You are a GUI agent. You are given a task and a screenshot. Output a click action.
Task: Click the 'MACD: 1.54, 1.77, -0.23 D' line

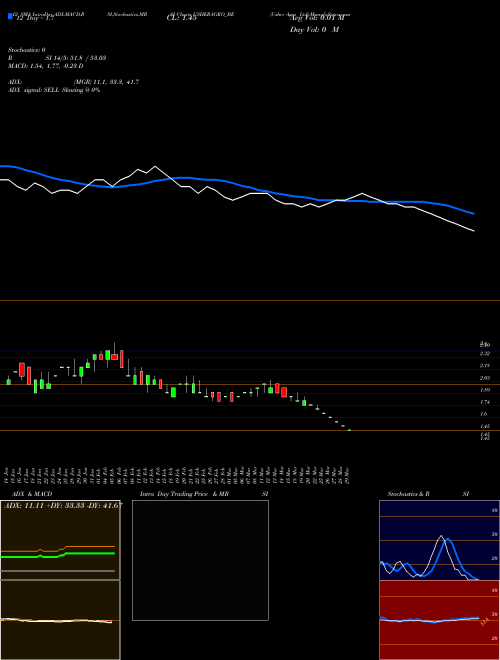pyautogui.click(x=45, y=66)
